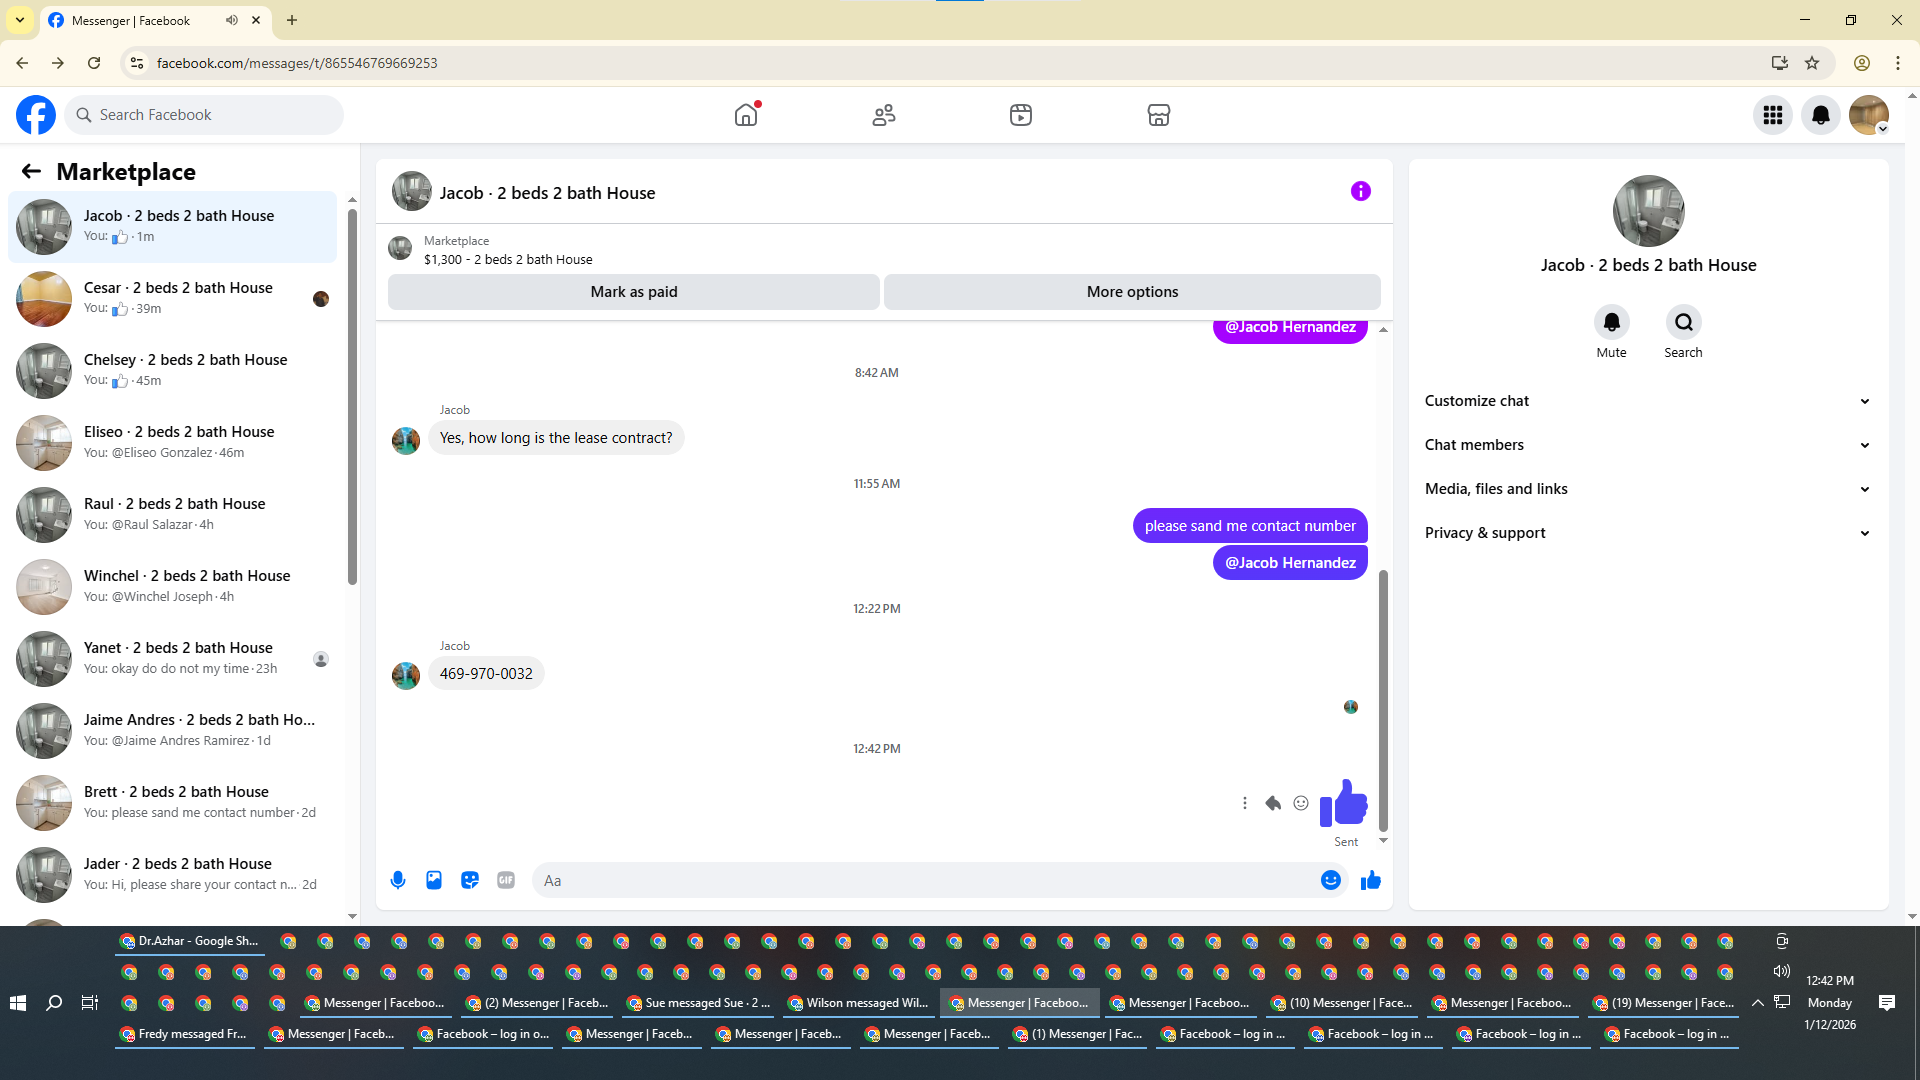Open Cesar 2 beds 2 bath House chat
Viewport: 1920px width, 1080px height.
[x=178, y=298]
